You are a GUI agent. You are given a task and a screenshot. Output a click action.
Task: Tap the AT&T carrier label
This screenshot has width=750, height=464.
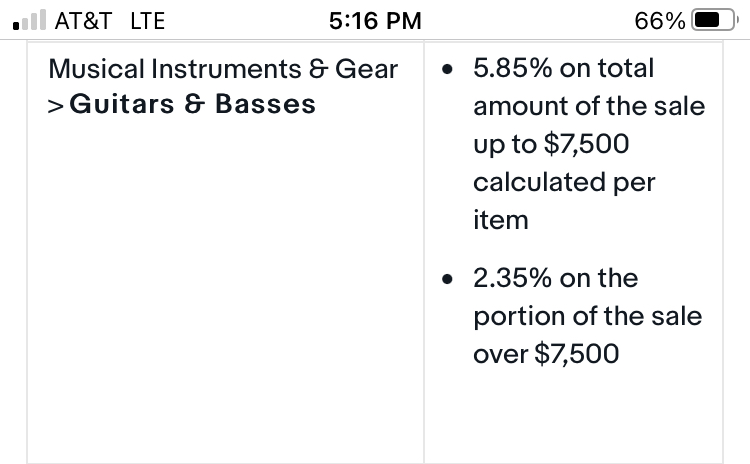pyautogui.click(x=83, y=21)
